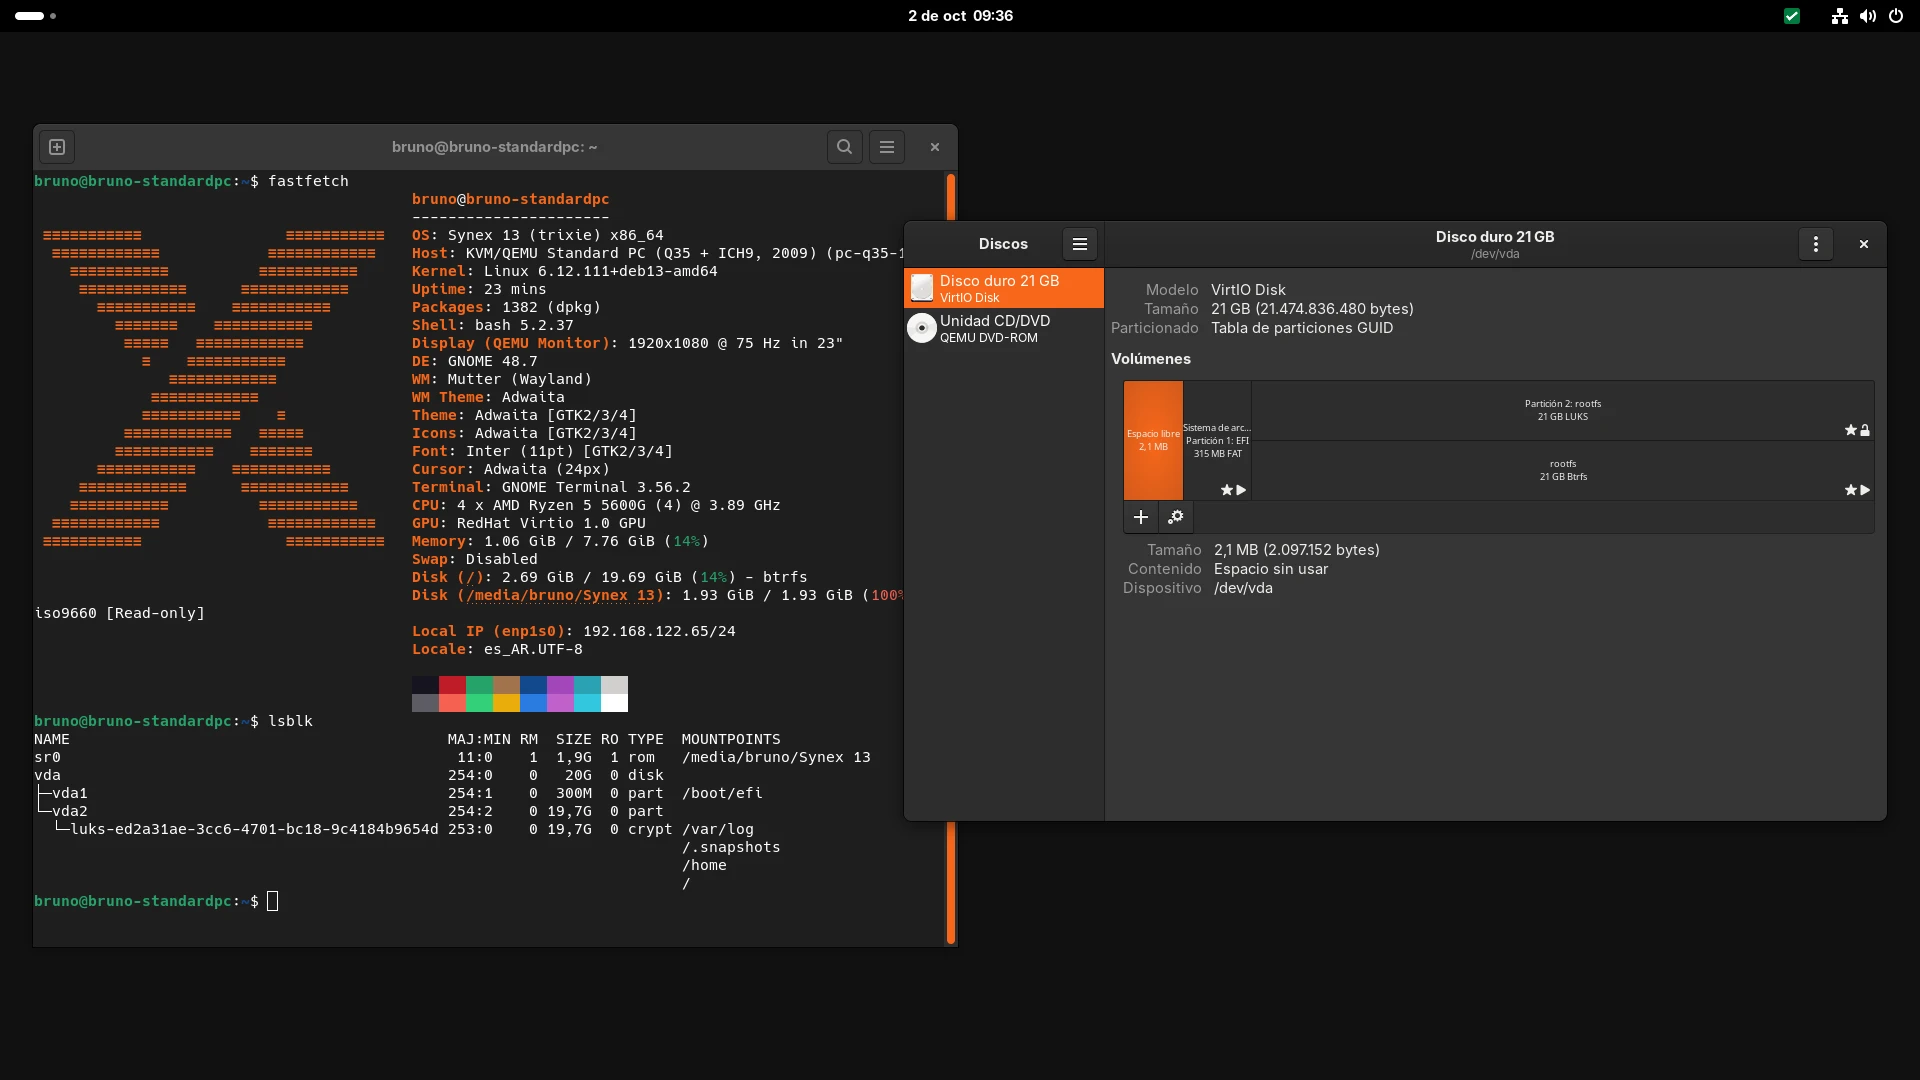Select Unidad CD/DVD QEMU DVD-ROM
The image size is (1920, 1080).
pos(1003,328)
